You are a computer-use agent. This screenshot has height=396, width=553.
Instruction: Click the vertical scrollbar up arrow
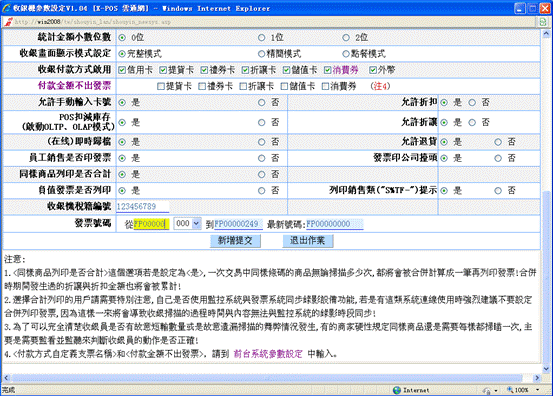point(546,34)
